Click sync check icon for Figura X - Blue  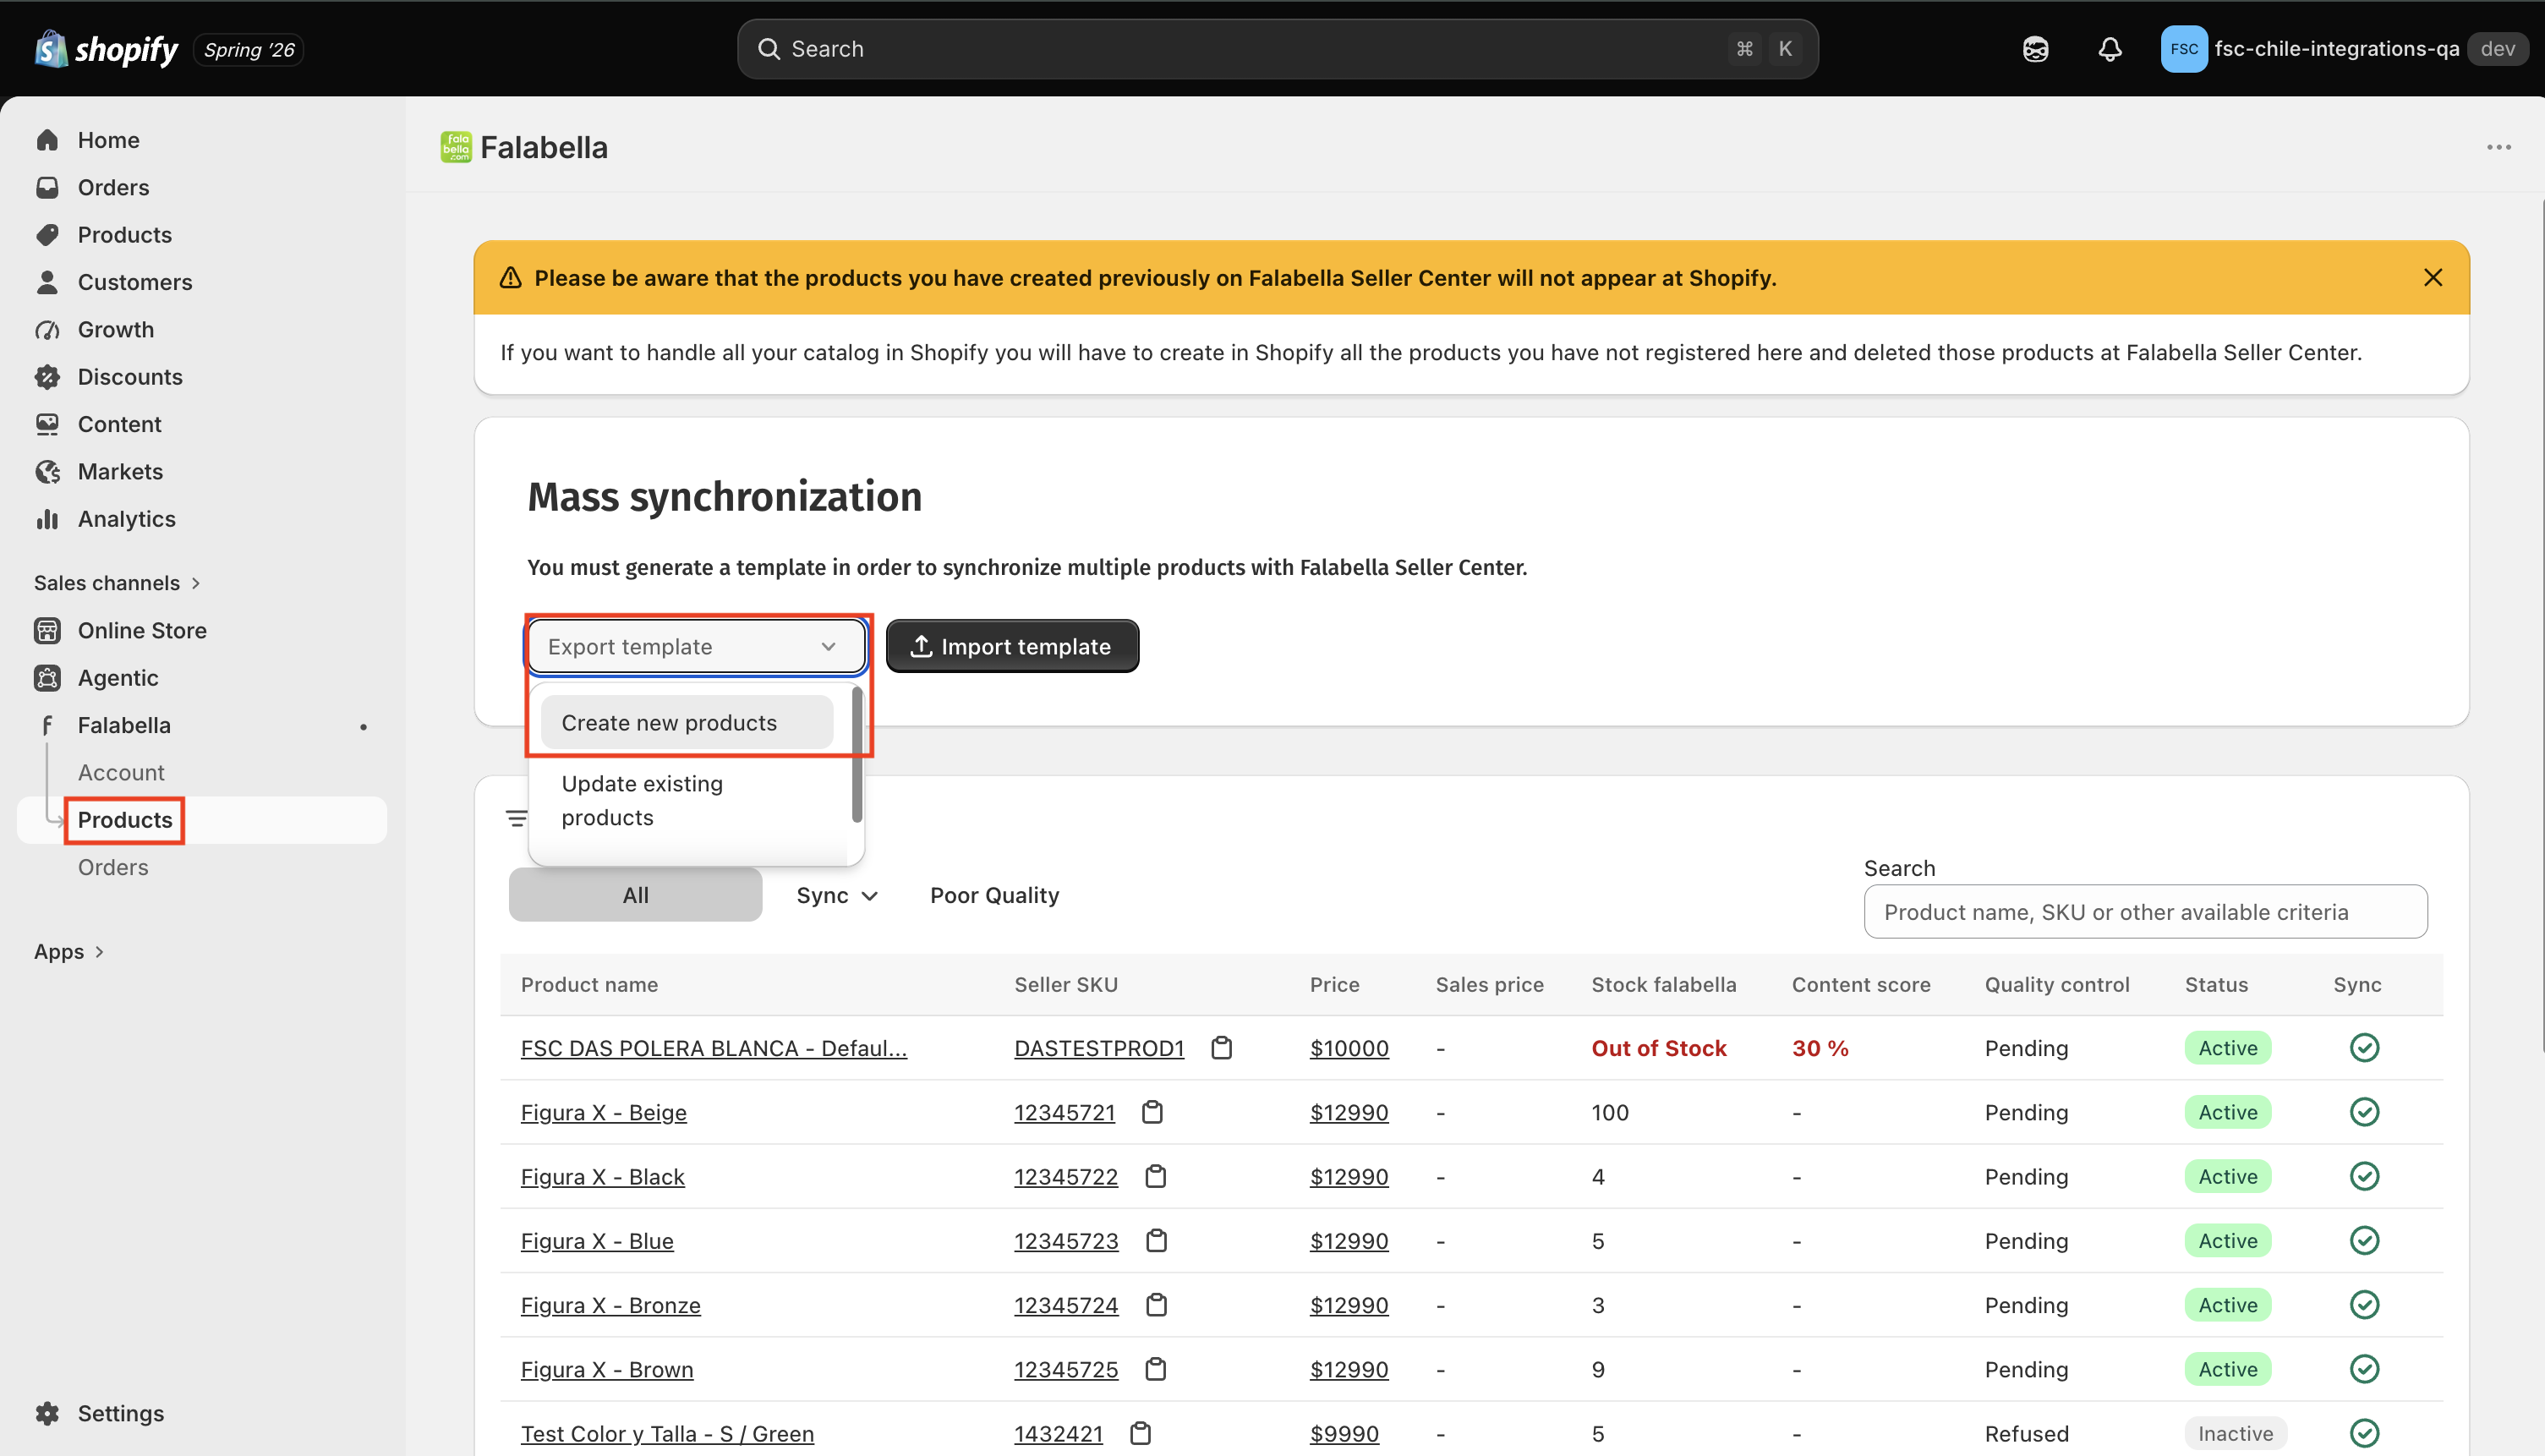(x=2364, y=1240)
